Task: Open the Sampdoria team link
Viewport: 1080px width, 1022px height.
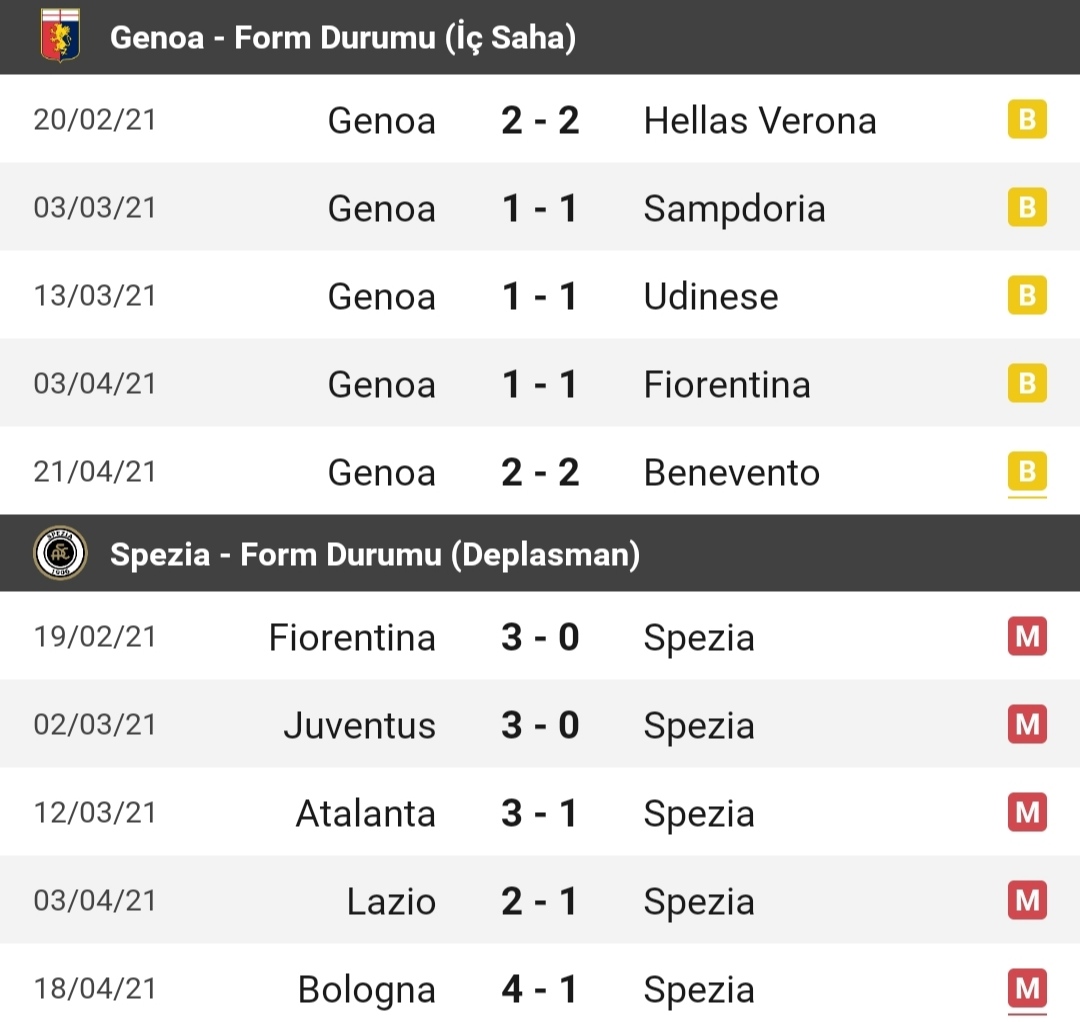Action: 734,209
